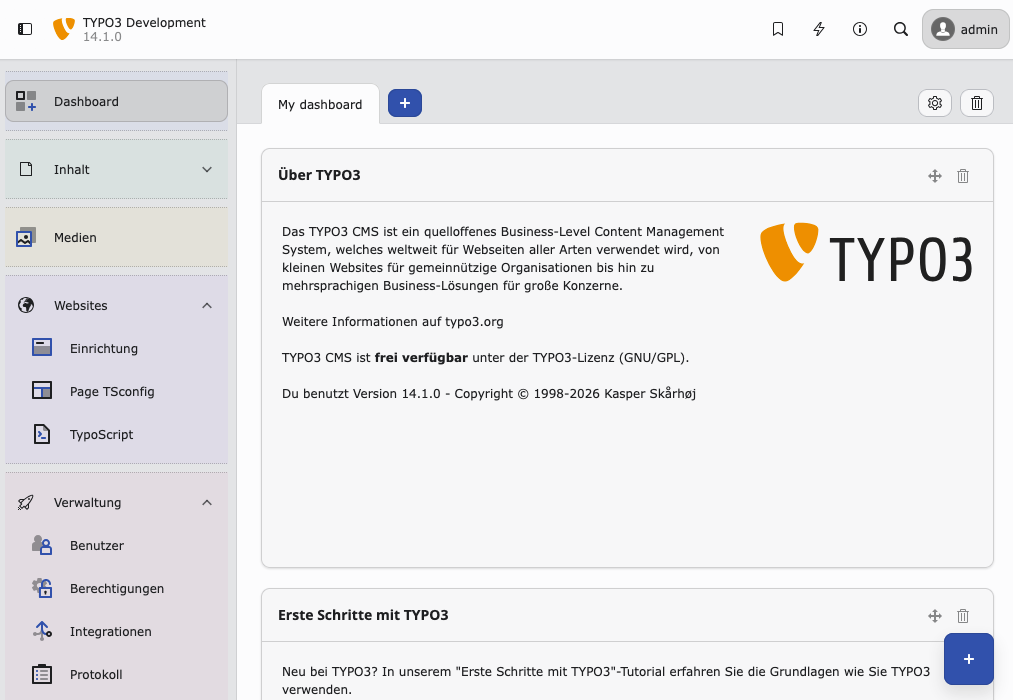Add a new dashboard tab with plus button
The image size is (1013, 700).
tap(405, 103)
